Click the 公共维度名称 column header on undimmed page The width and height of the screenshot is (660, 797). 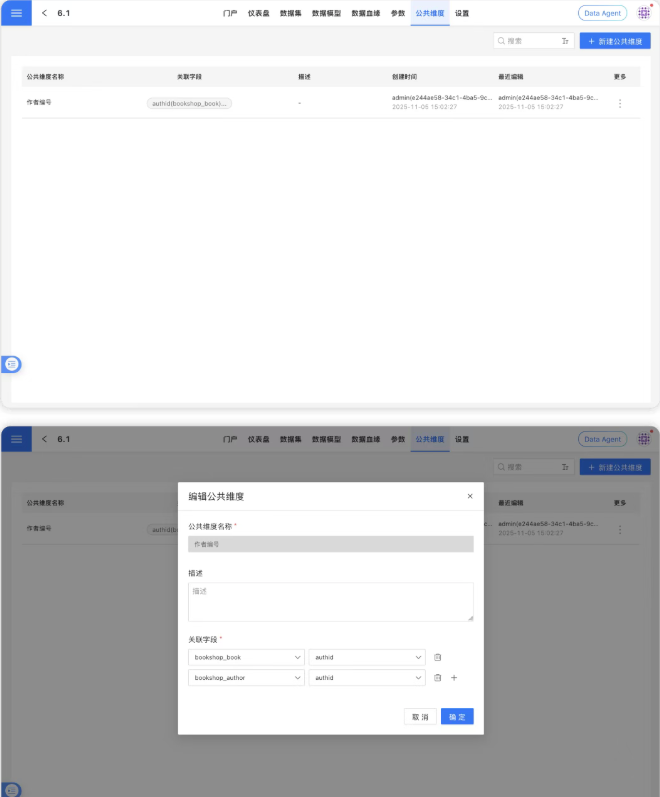click(x=45, y=77)
